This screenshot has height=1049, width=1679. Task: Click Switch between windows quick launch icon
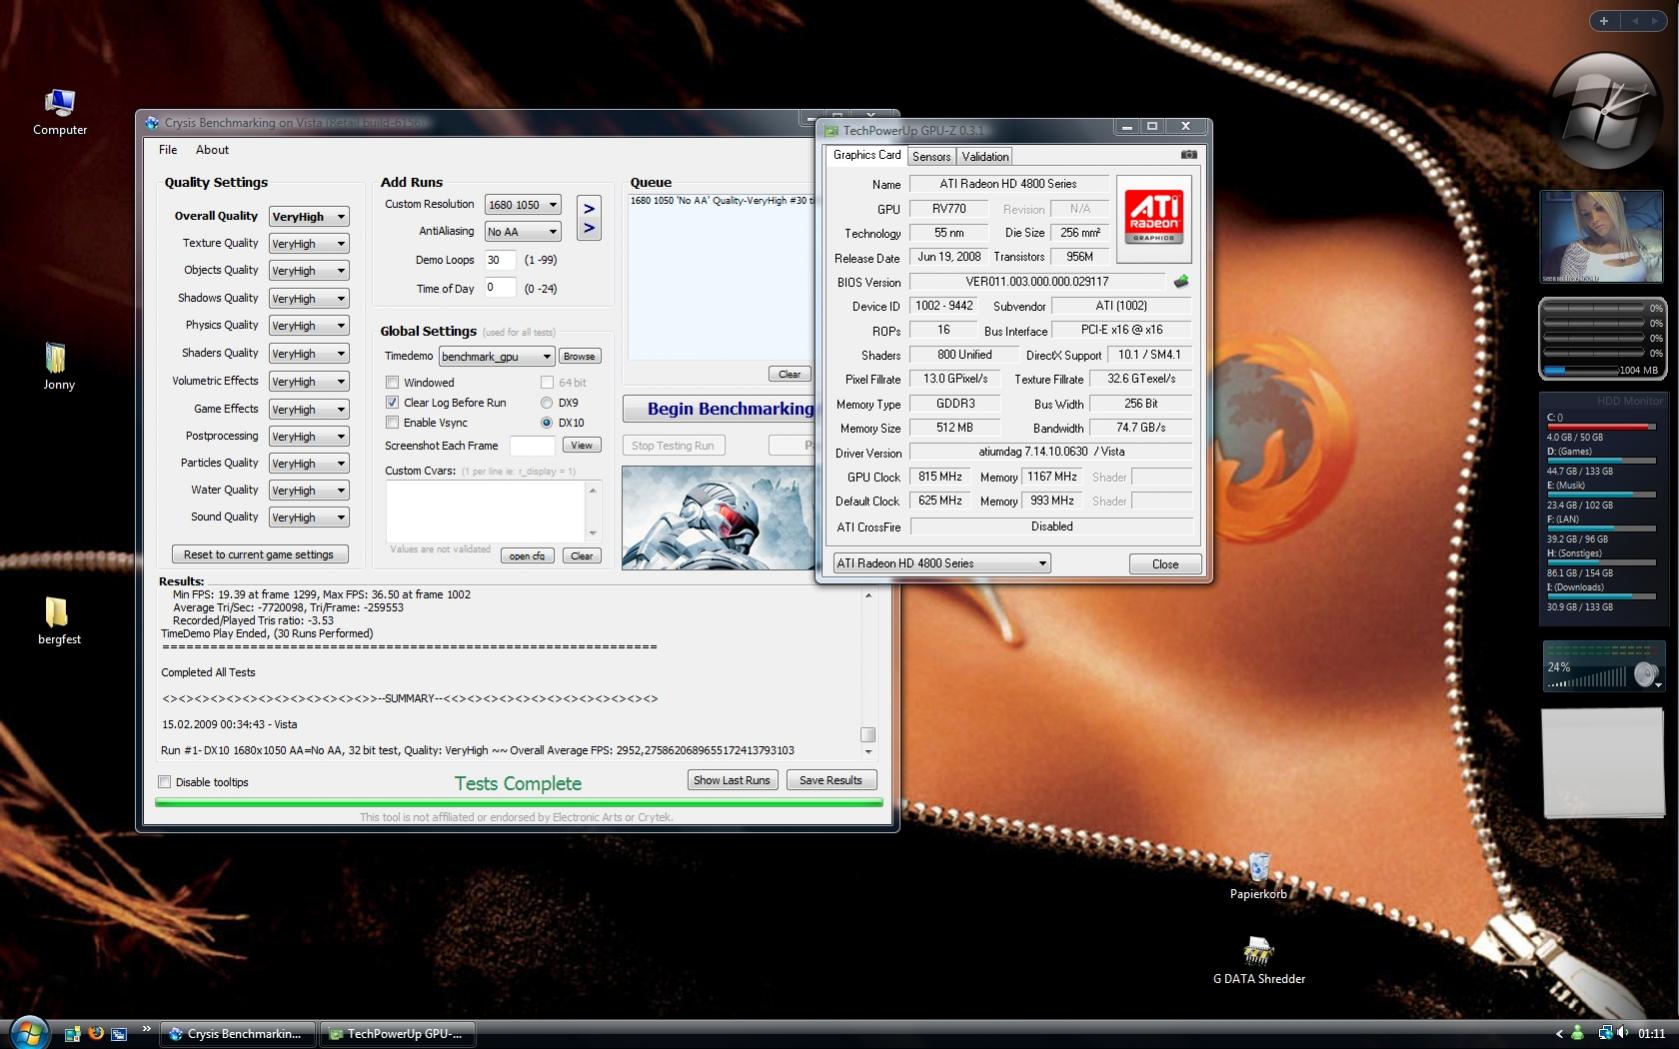click(119, 1034)
